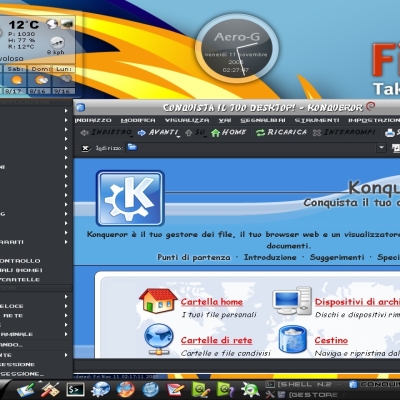Click the Dom forecast day in weather widget
The image size is (400, 400).
(x=40, y=79)
